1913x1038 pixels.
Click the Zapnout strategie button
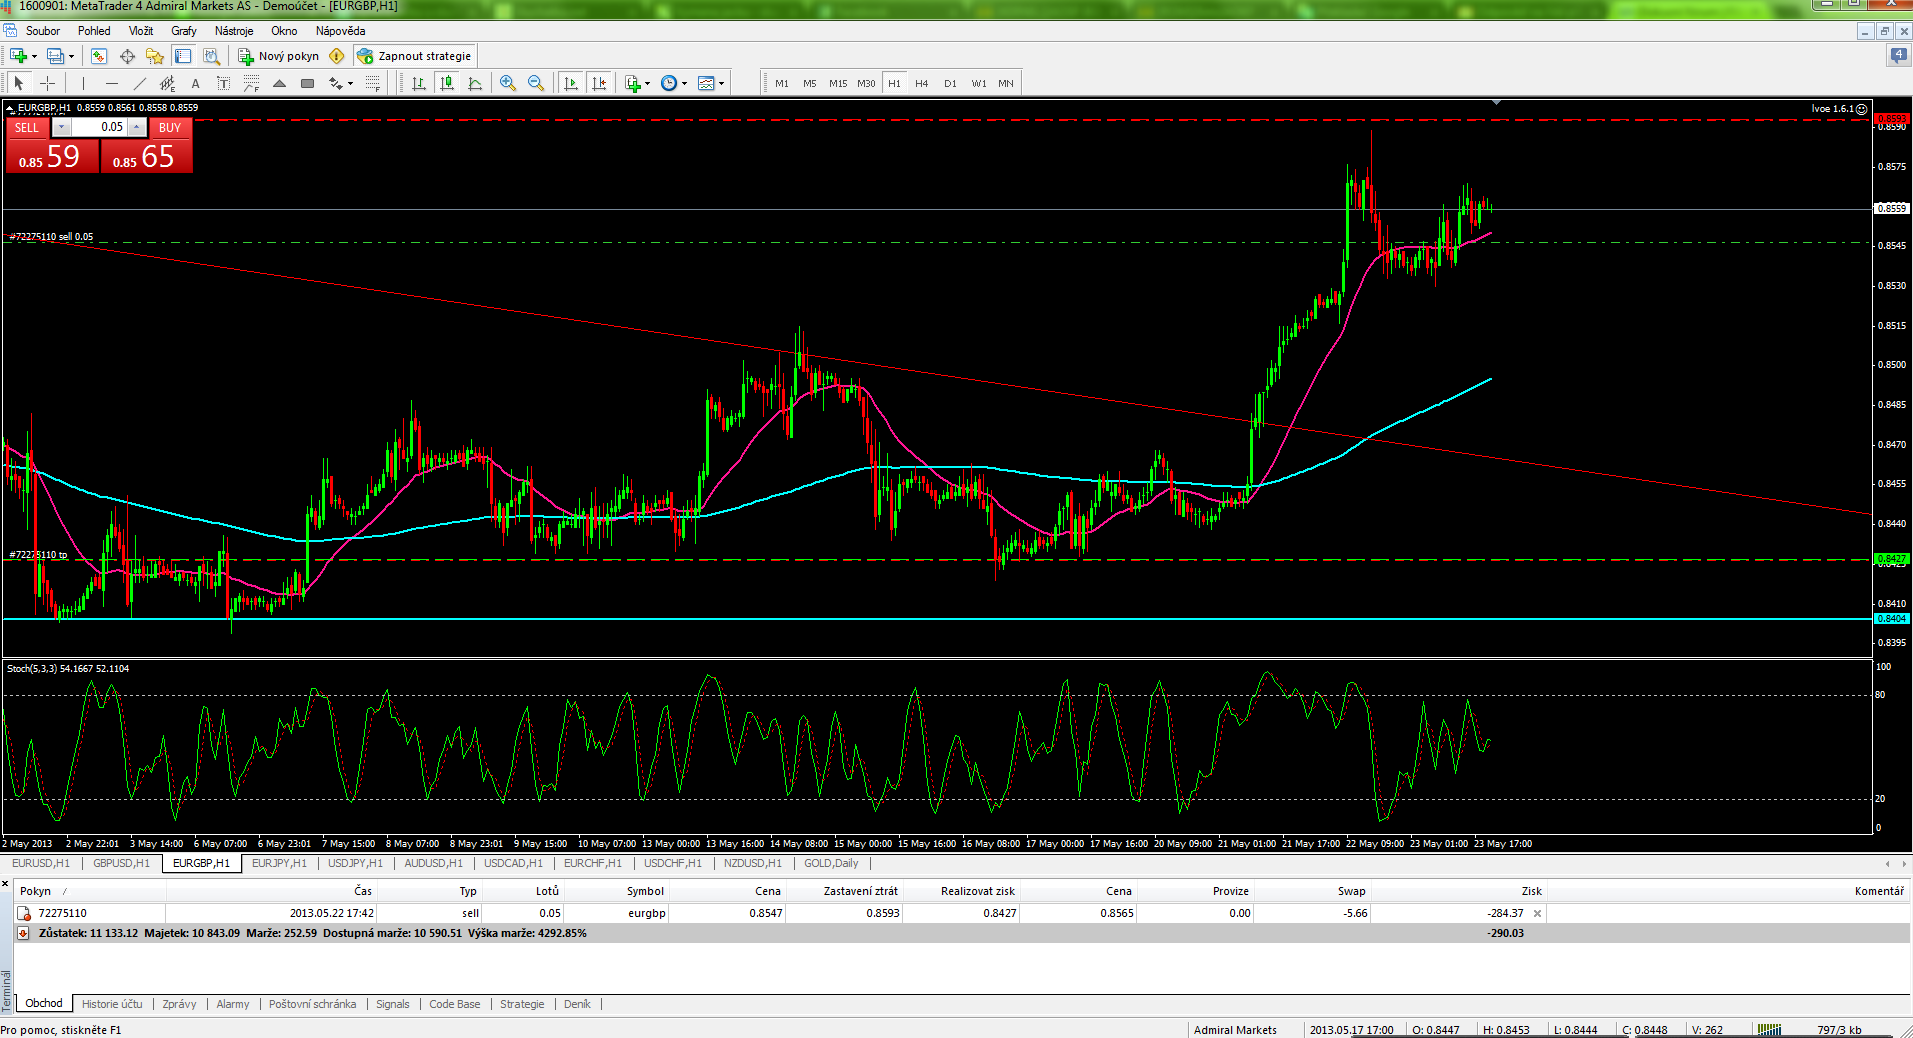414,56
